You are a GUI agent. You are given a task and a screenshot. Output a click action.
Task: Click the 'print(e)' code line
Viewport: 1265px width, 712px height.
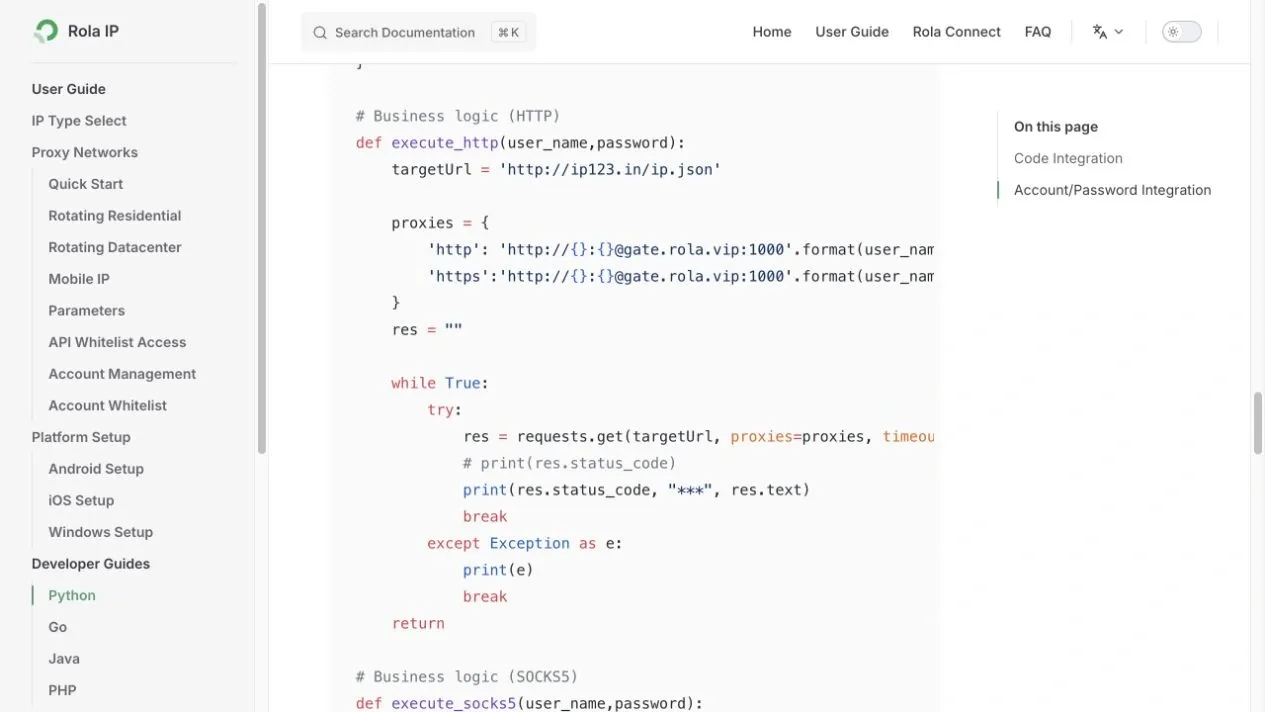[498, 570]
